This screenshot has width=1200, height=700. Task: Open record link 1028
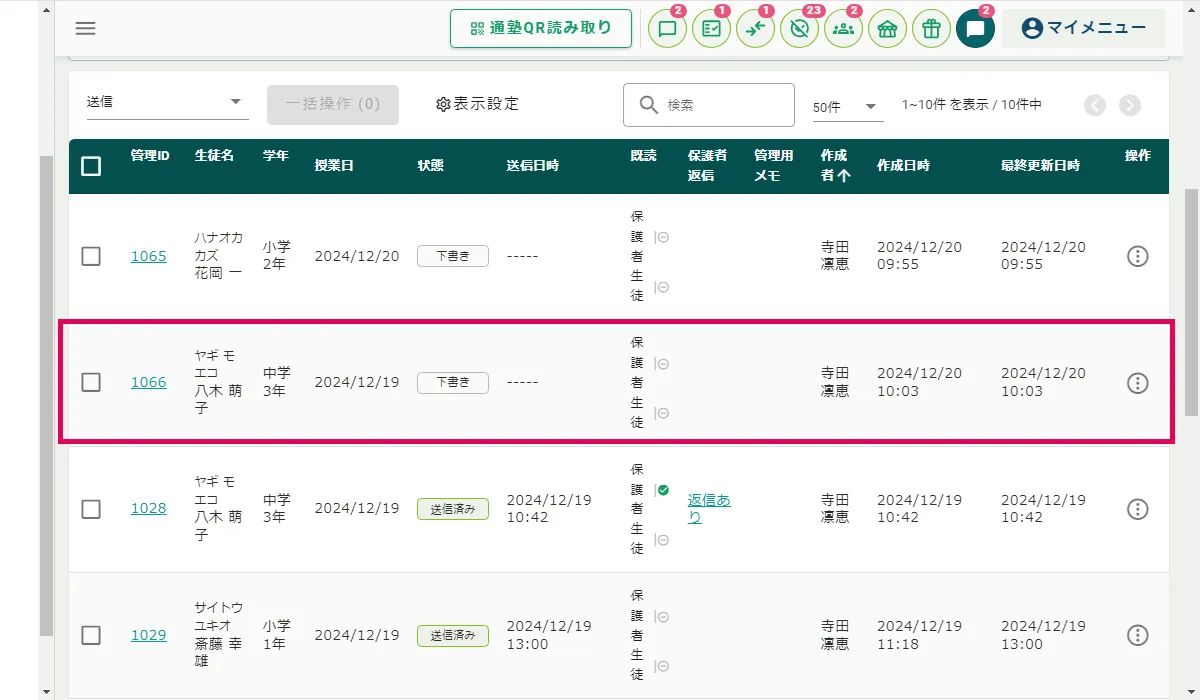coord(149,509)
